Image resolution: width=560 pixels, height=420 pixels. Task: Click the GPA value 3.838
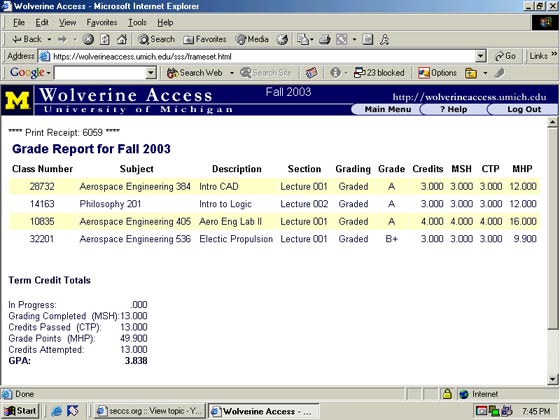click(x=136, y=361)
